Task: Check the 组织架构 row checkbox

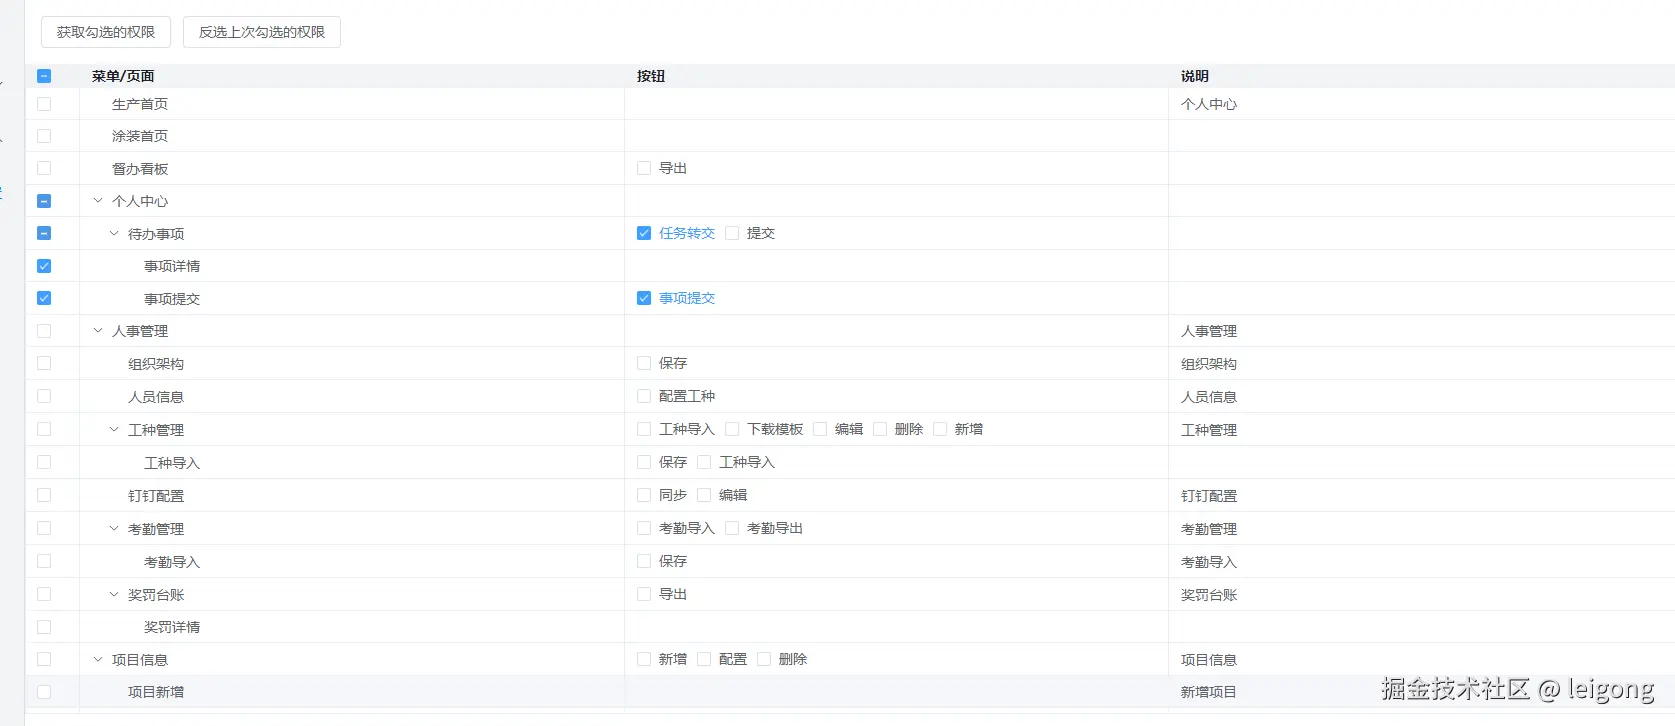Action: point(44,363)
